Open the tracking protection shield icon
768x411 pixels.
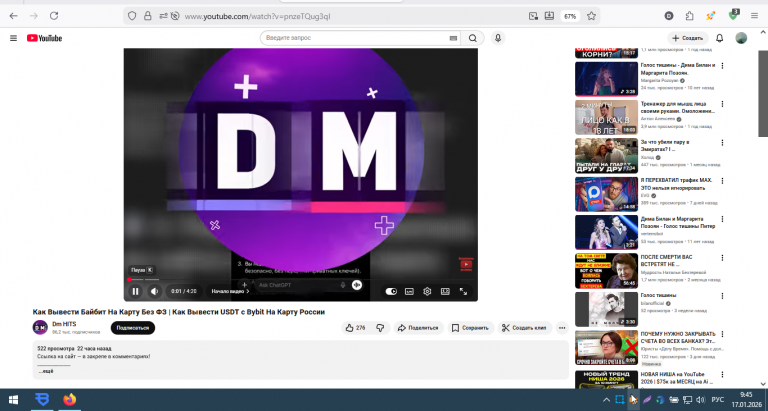(132, 16)
